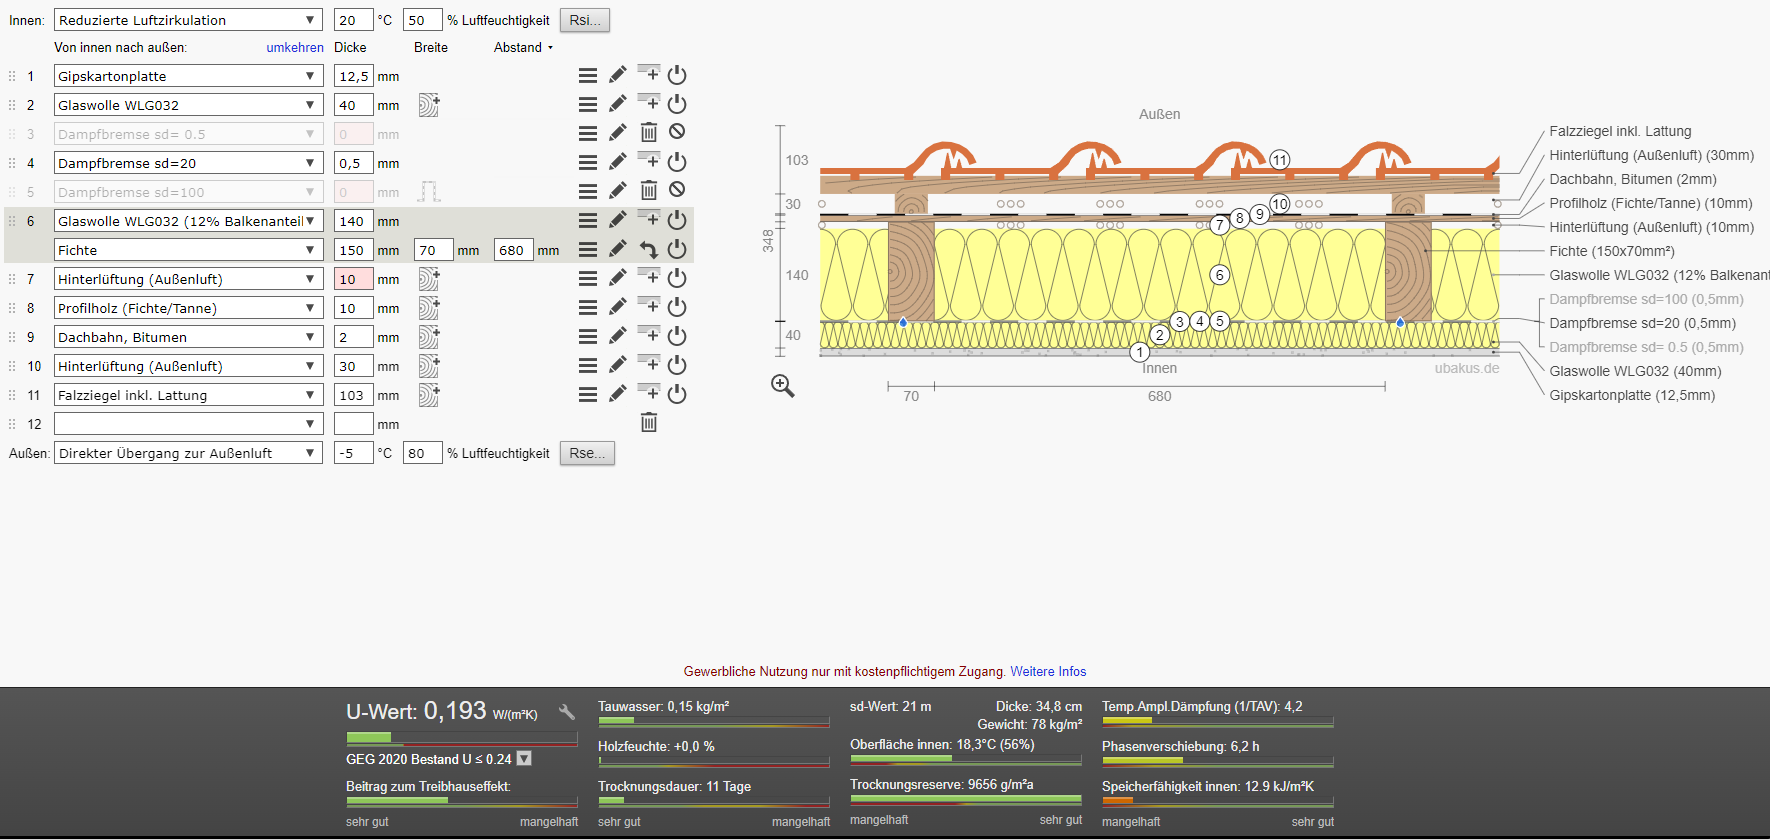Click legend label Falzziegel inkl. Lattung

tap(1620, 131)
